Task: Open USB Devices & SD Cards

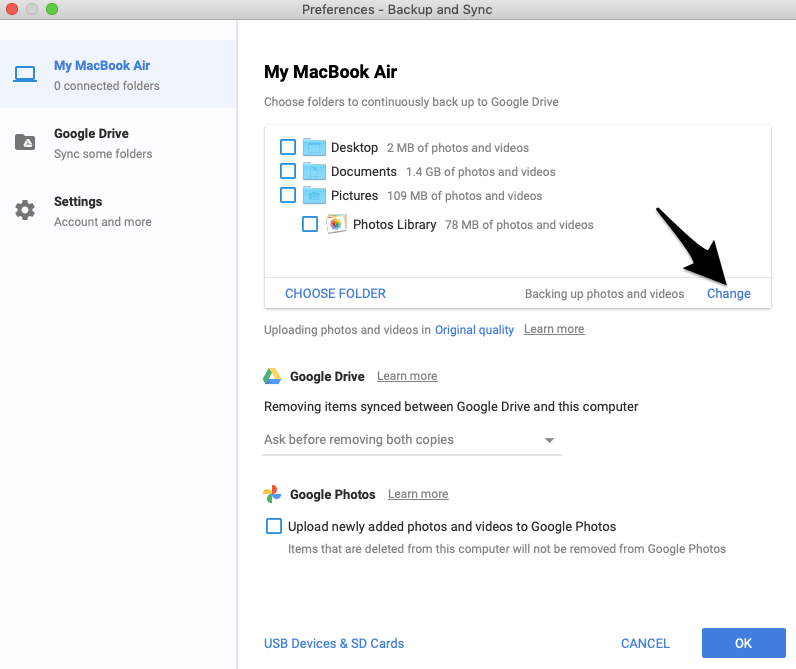Action: point(334,643)
